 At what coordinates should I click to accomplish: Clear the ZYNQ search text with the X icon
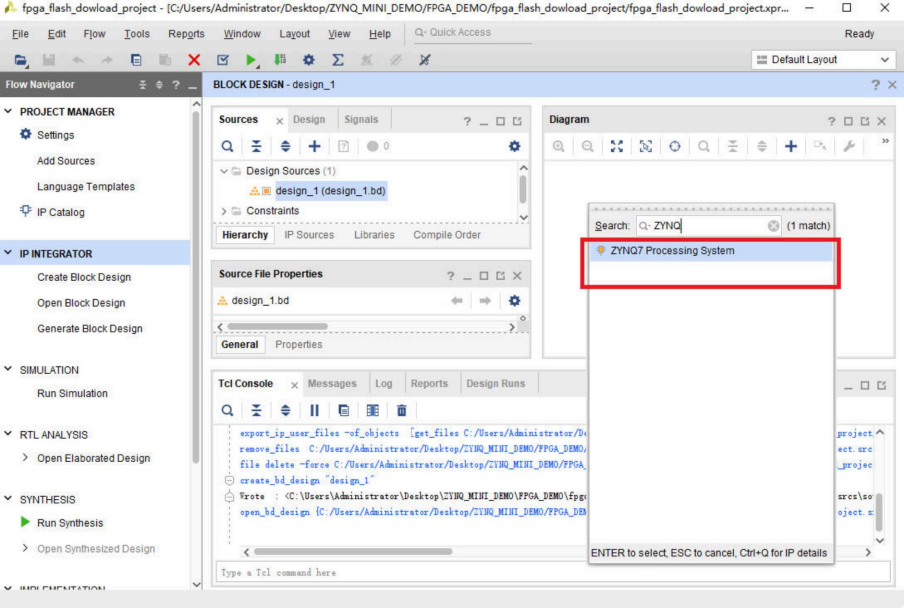tap(773, 226)
